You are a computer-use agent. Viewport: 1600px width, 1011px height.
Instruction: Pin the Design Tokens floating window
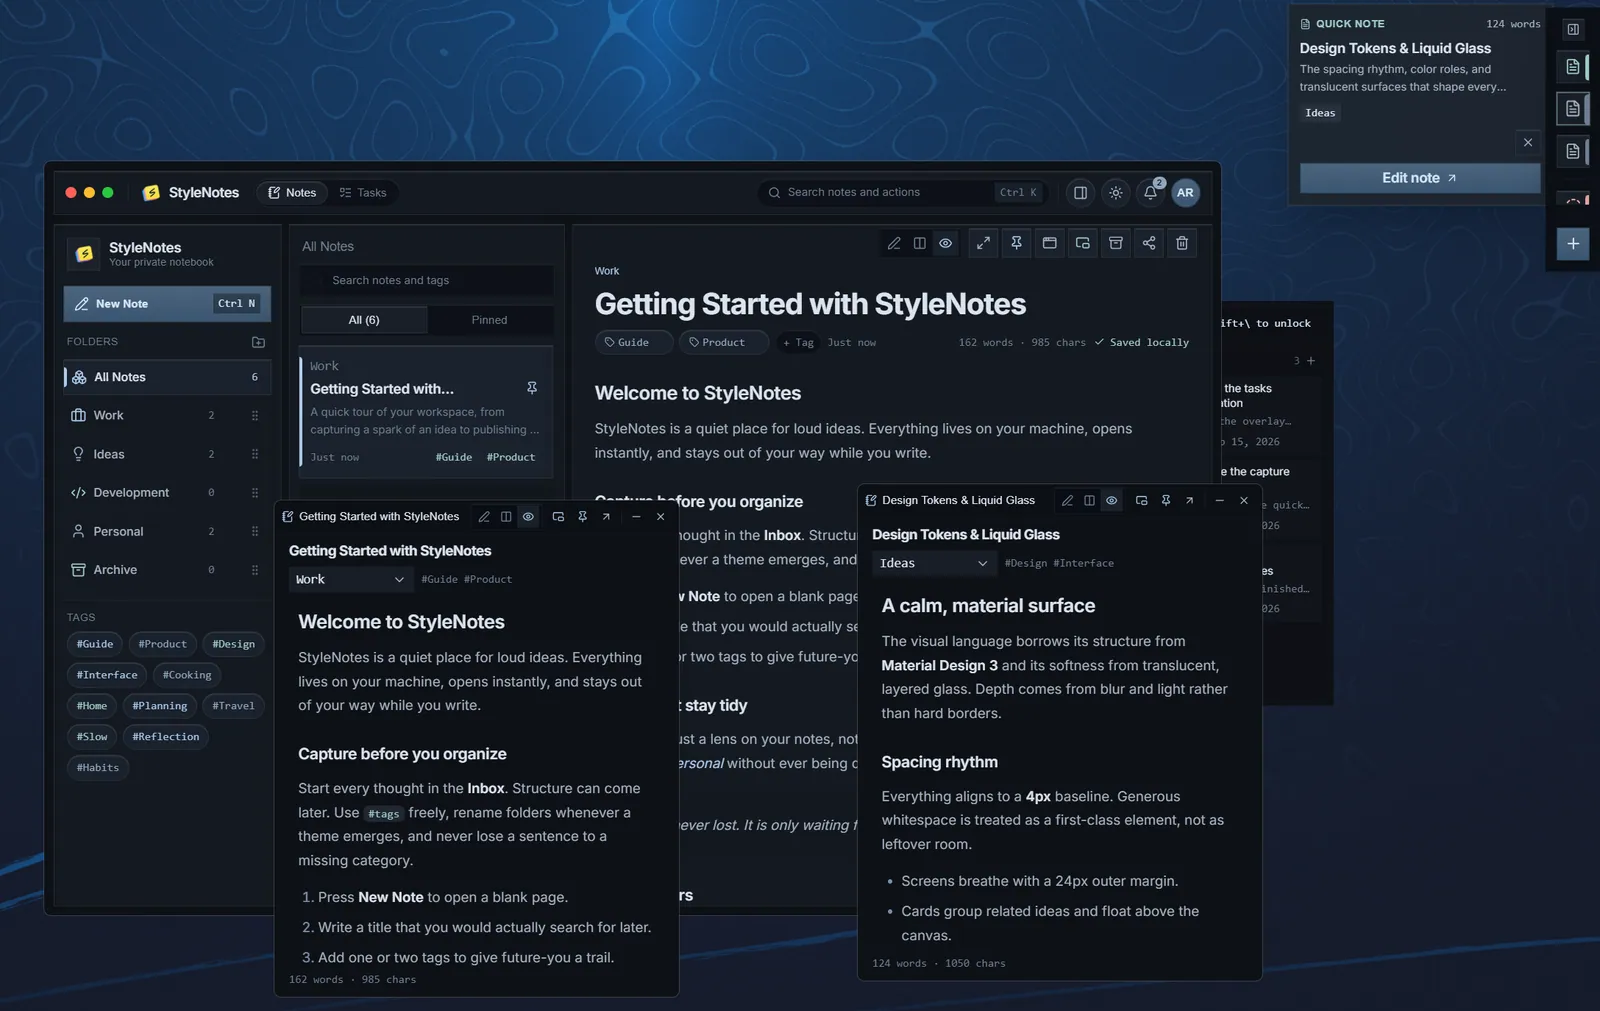click(1165, 501)
